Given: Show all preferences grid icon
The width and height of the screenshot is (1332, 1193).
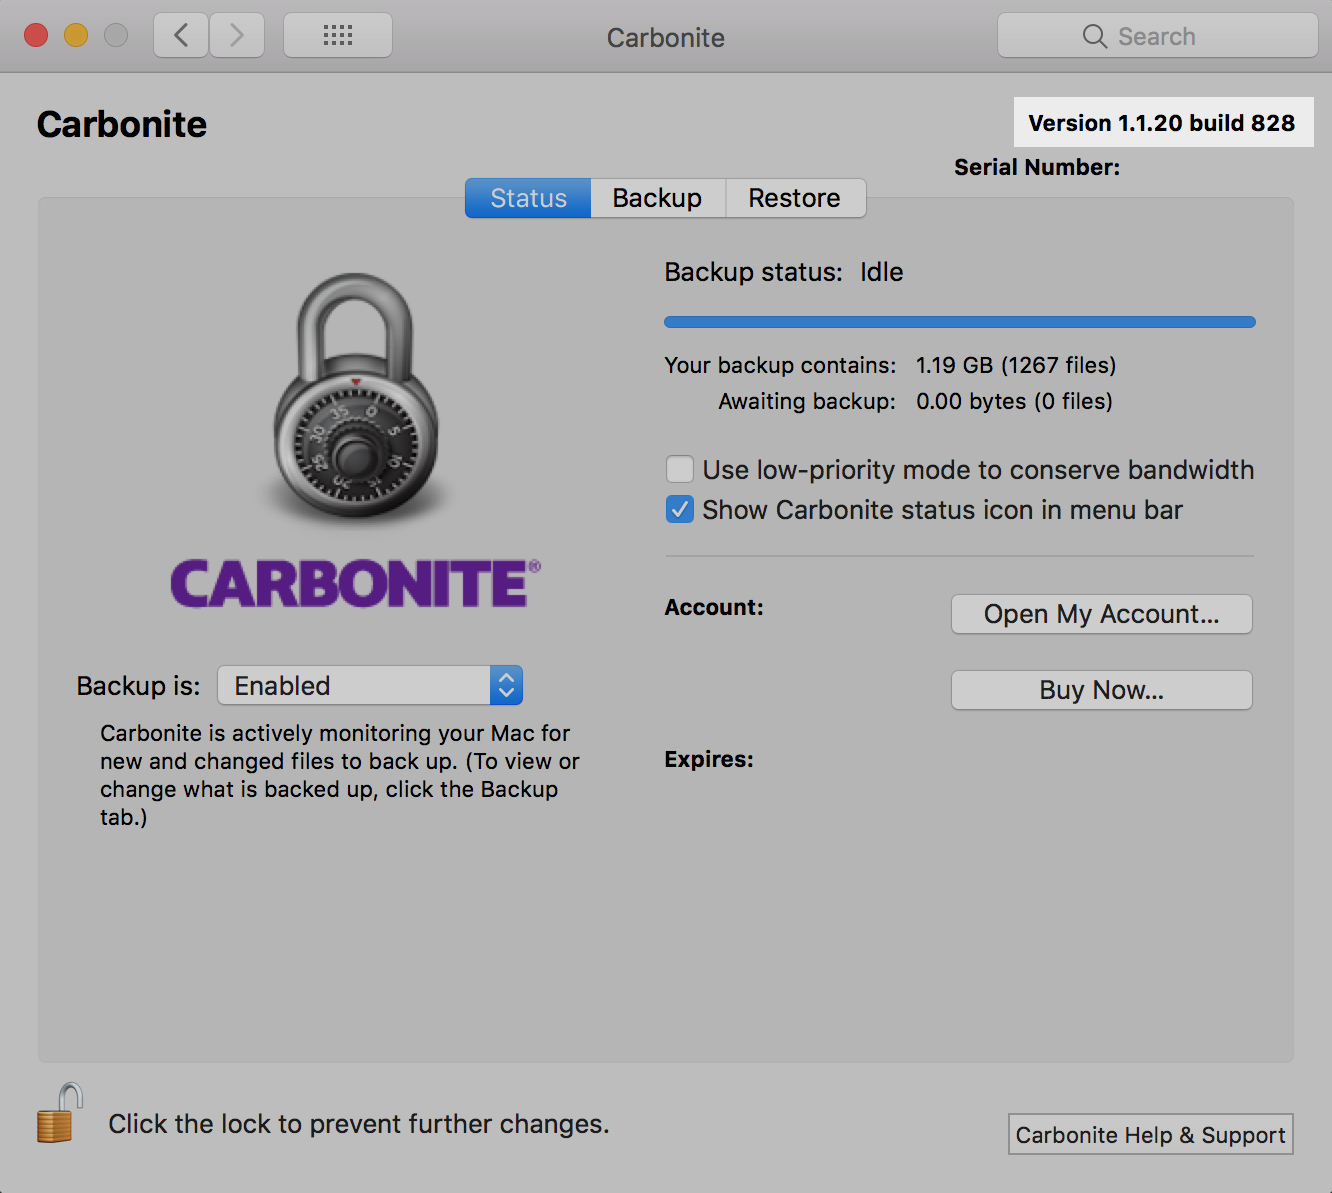Looking at the screenshot, I should point(338,36).
